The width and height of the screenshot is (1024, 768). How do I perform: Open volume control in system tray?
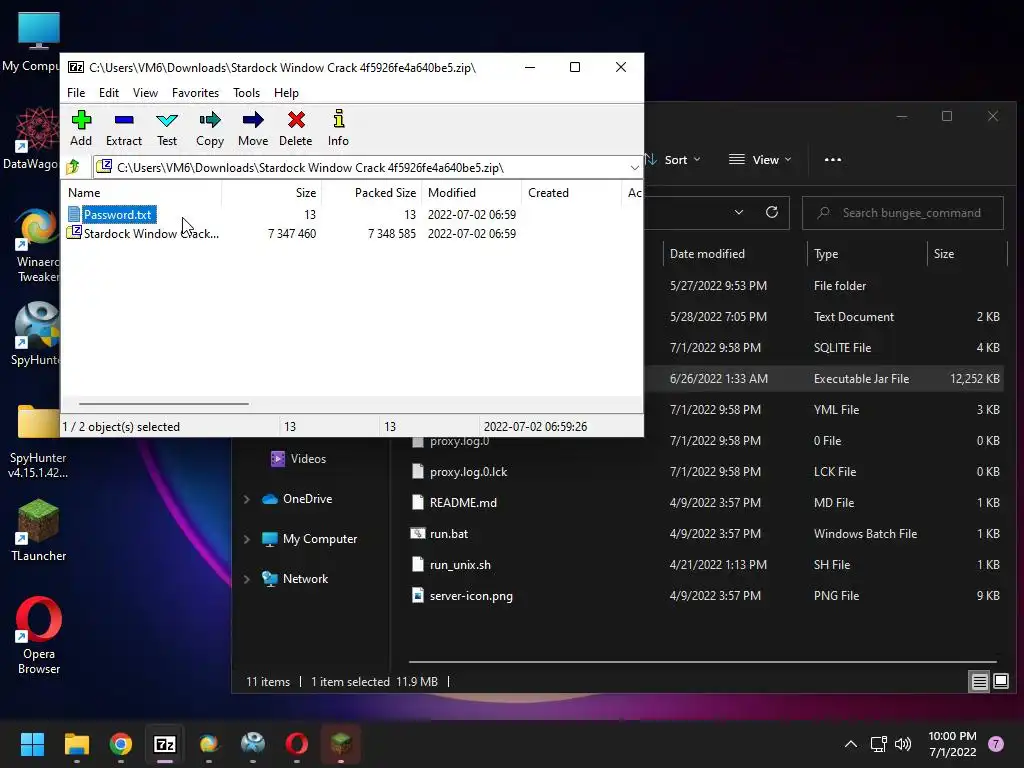(x=903, y=744)
